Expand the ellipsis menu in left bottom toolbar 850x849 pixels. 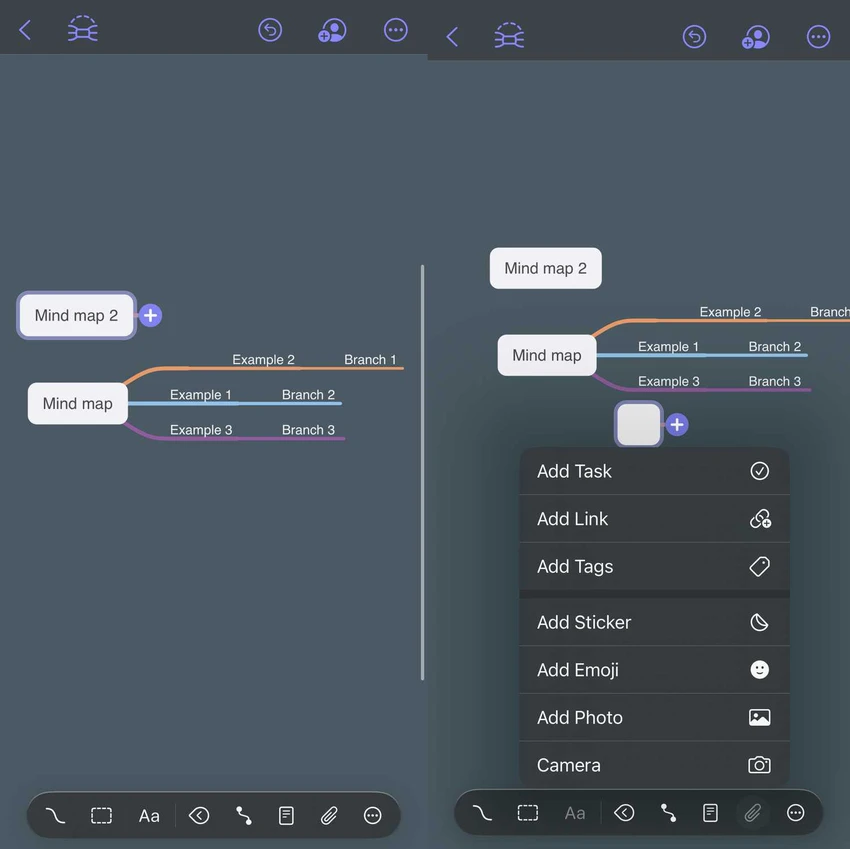click(372, 815)
